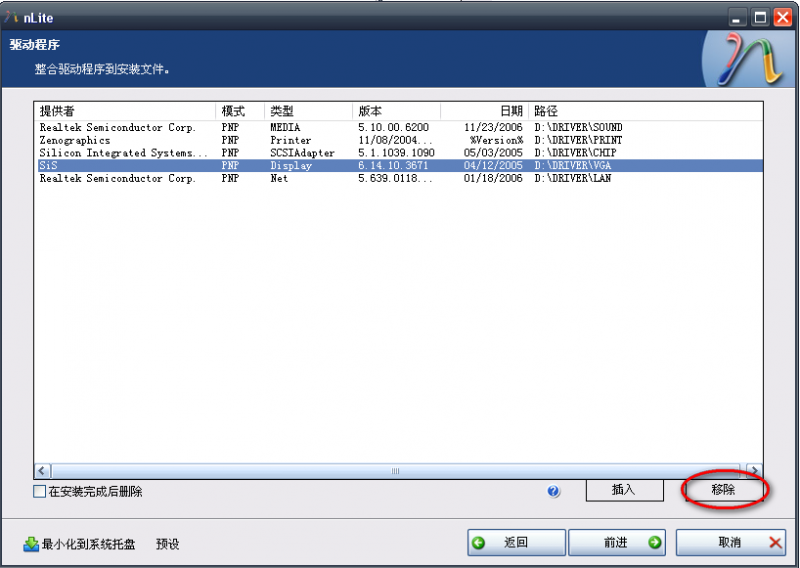Select the SiS display driver row
800x568 pixels.
point(400,165)
